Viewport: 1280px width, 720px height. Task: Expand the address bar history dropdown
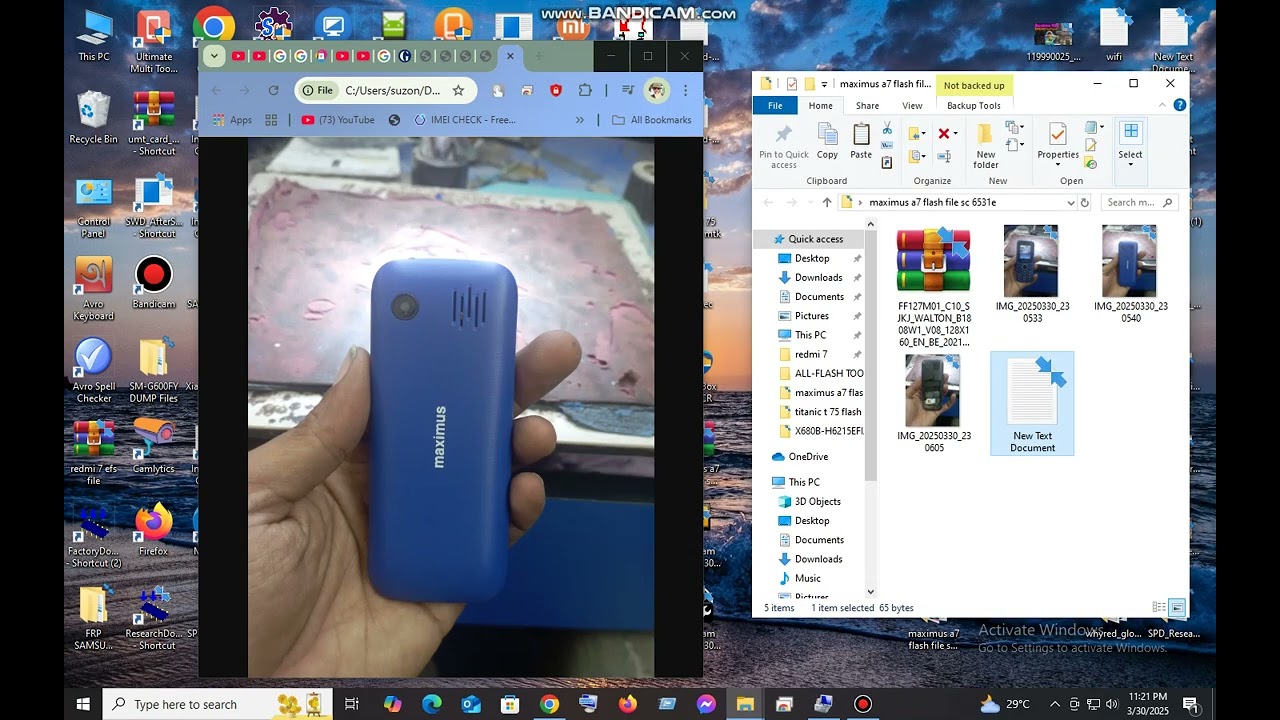tap(1071, 202)
